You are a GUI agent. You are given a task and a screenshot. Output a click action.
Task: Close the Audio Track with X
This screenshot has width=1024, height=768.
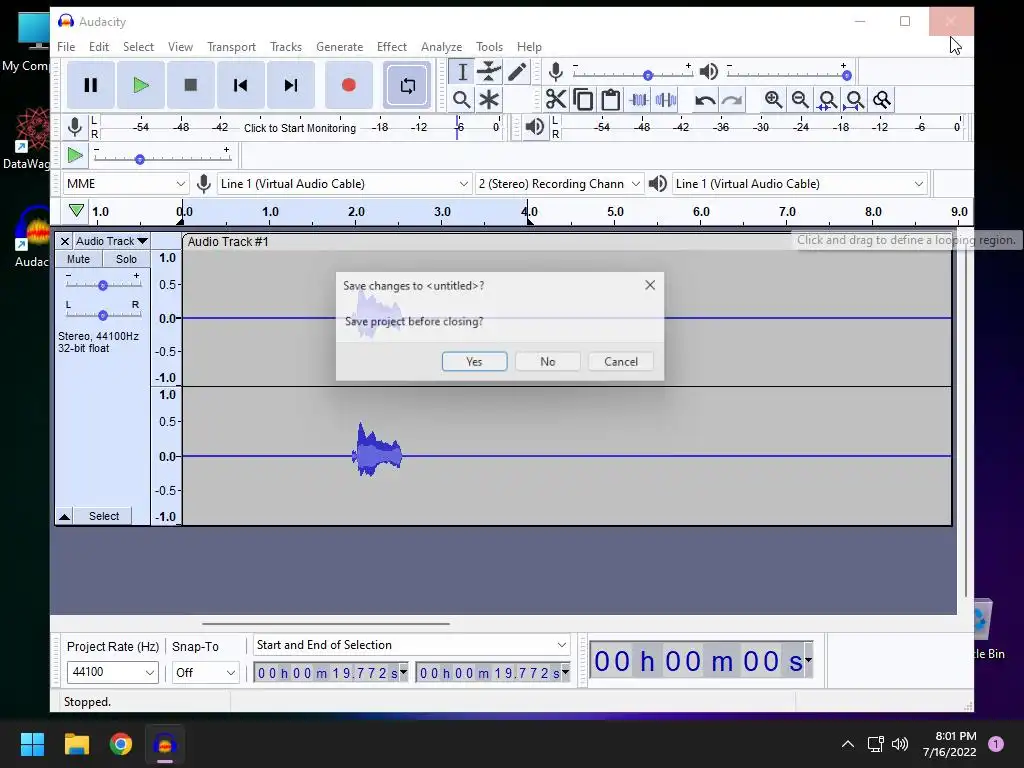tap(65, 241)
